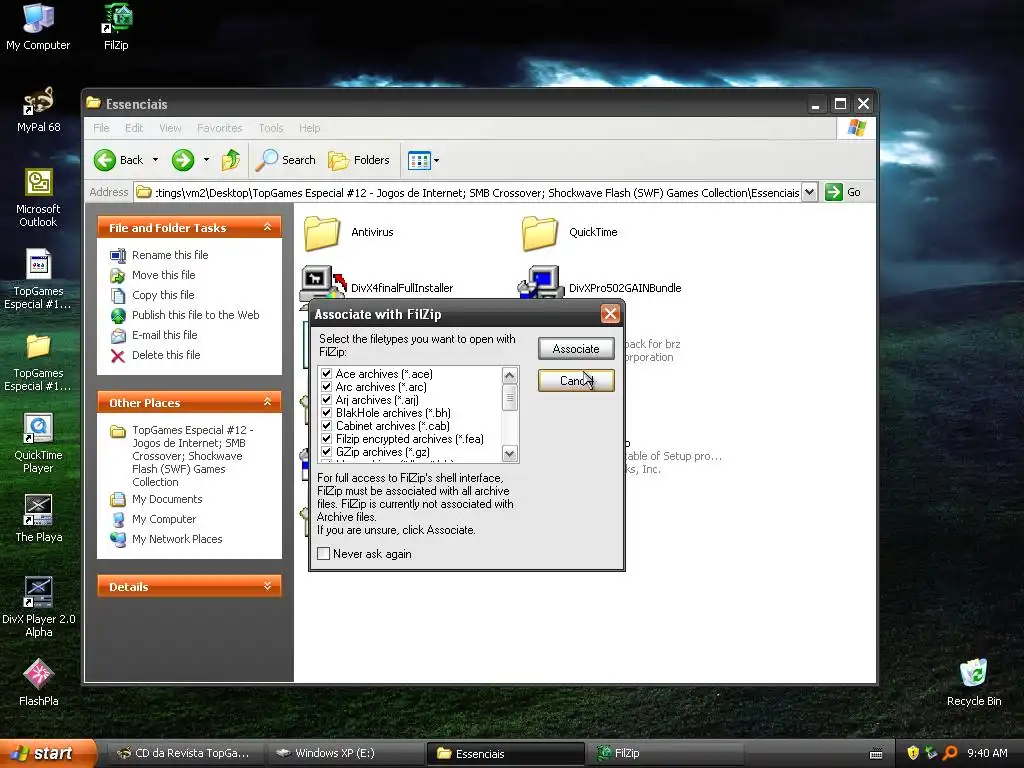
Task: Click the filetype list scrollbar thumb
Action: point(509,398)
